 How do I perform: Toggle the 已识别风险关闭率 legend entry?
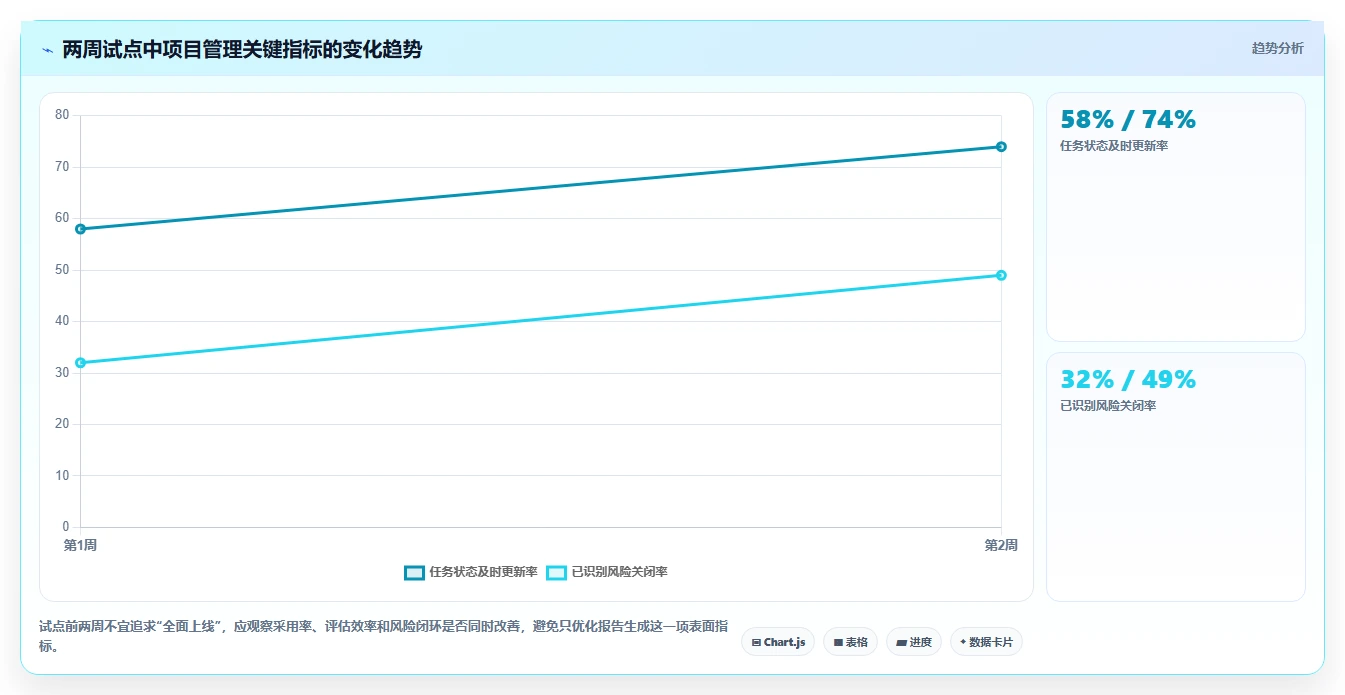coord(606,572)
